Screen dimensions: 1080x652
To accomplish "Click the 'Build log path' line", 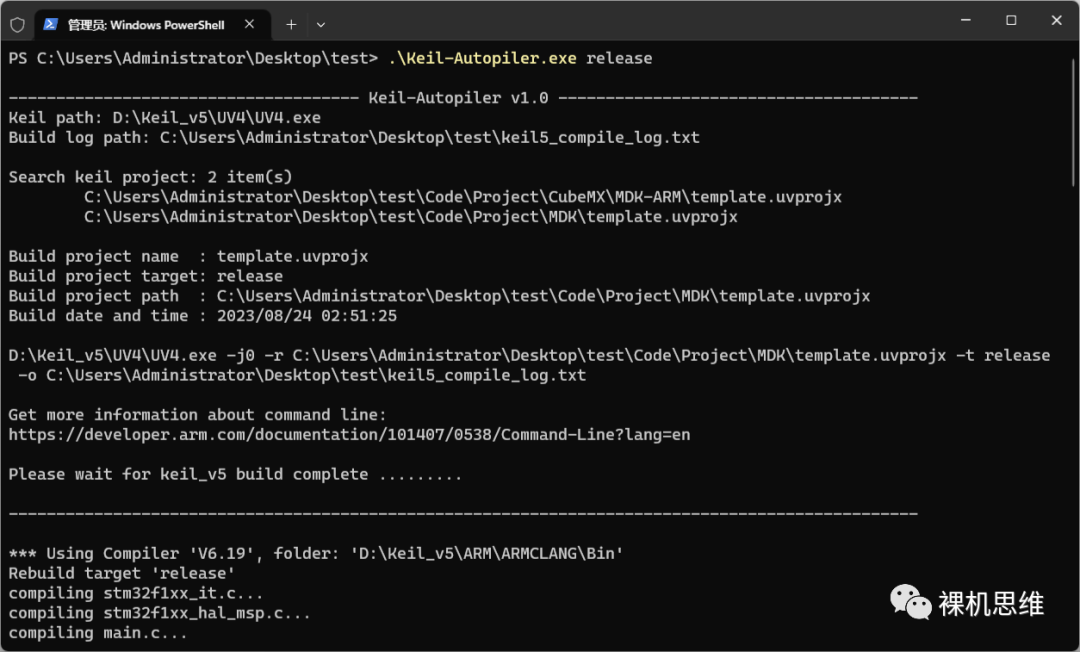I will click(x=354, y=138).
